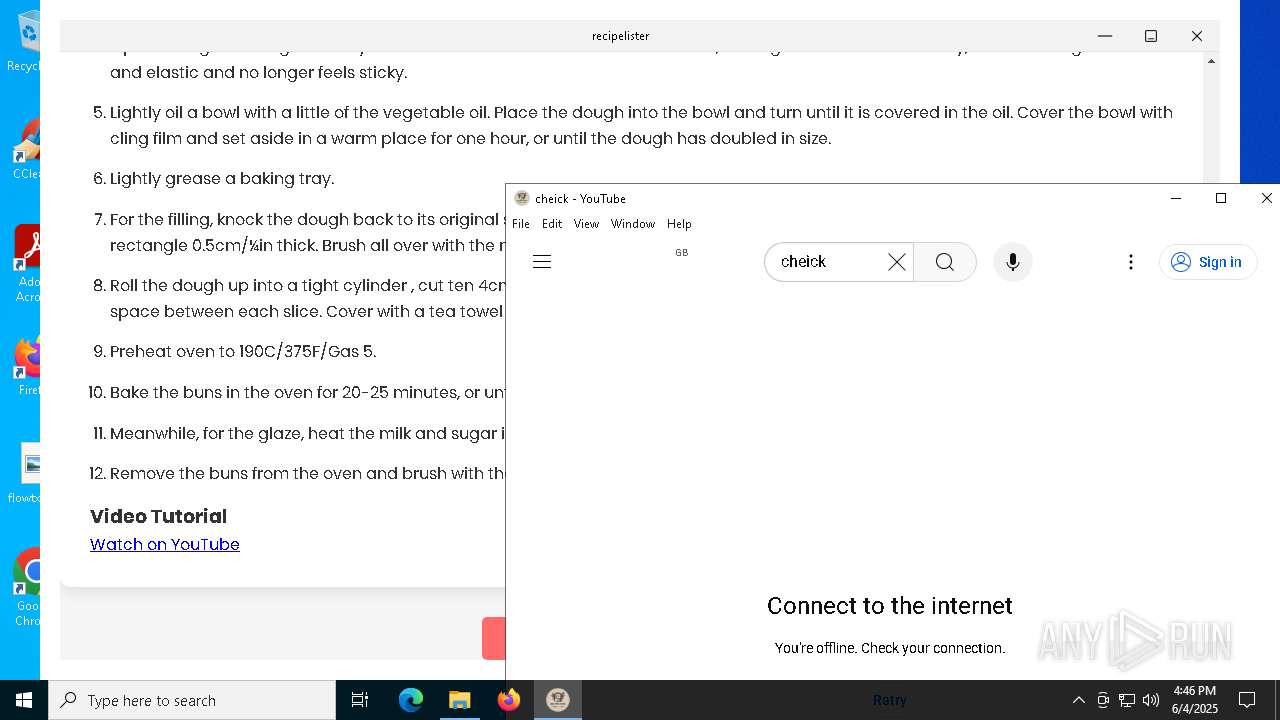This screenshot has height=720, width=1280.
Task: Minimize the recipelister window
Action: [1105, 36]
